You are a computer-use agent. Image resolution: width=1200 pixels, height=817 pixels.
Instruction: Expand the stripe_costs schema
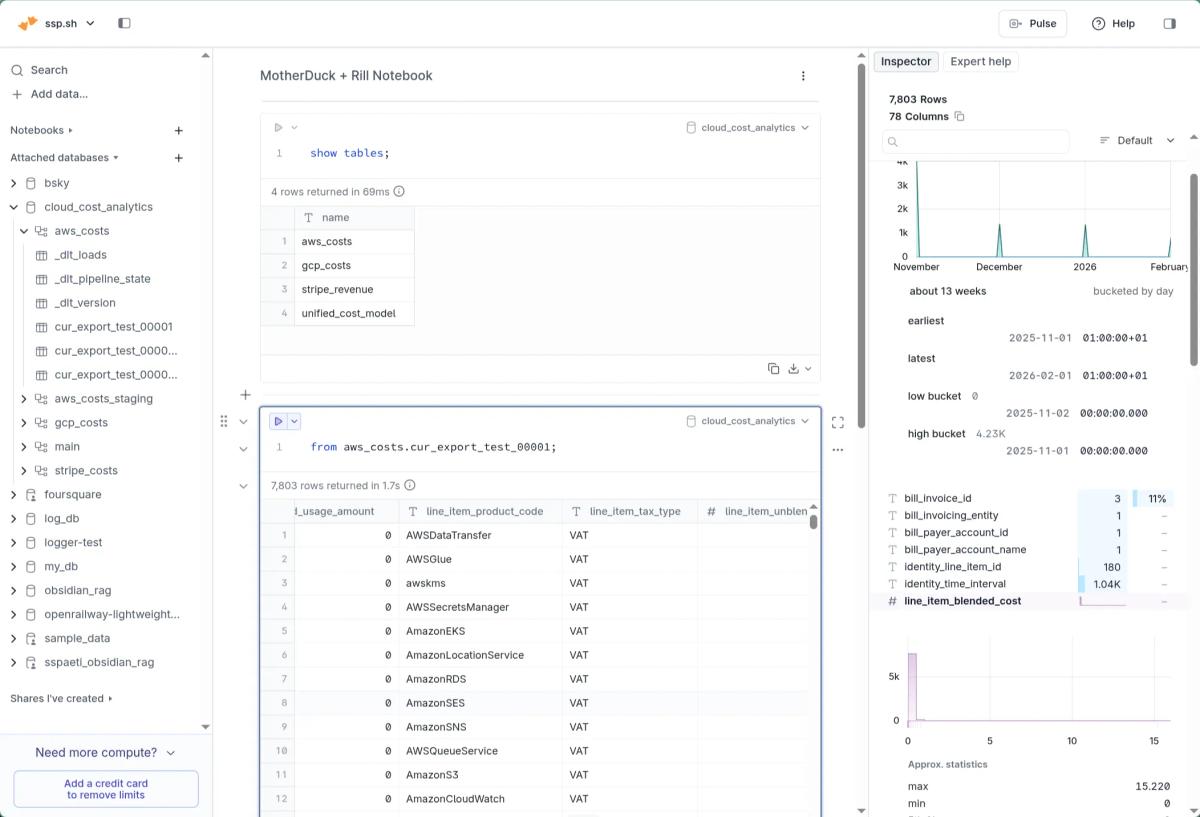(x=24, y=471)
